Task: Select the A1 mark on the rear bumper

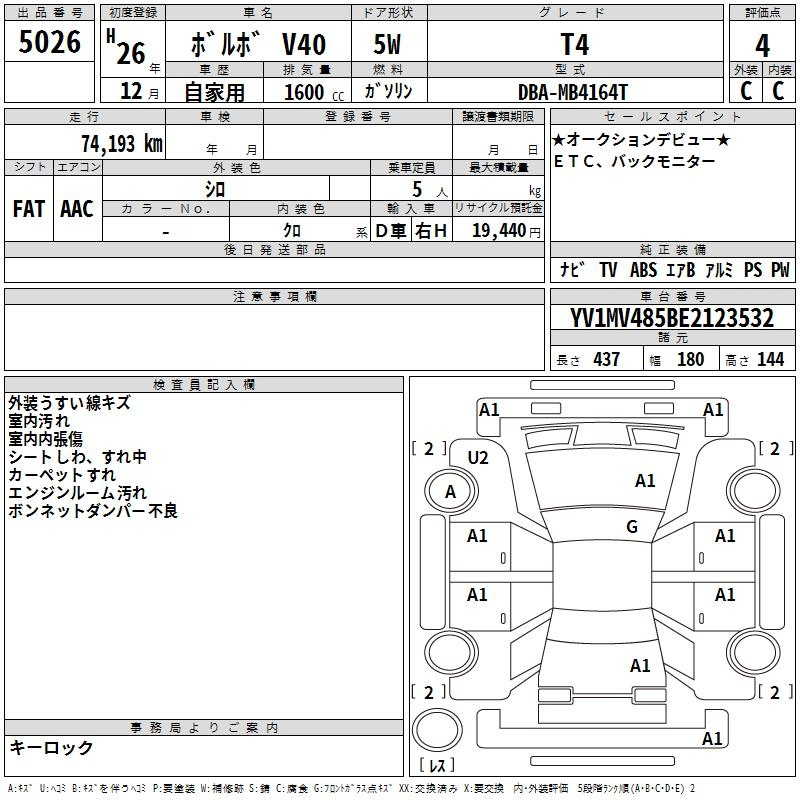Action: click(712, 738)
